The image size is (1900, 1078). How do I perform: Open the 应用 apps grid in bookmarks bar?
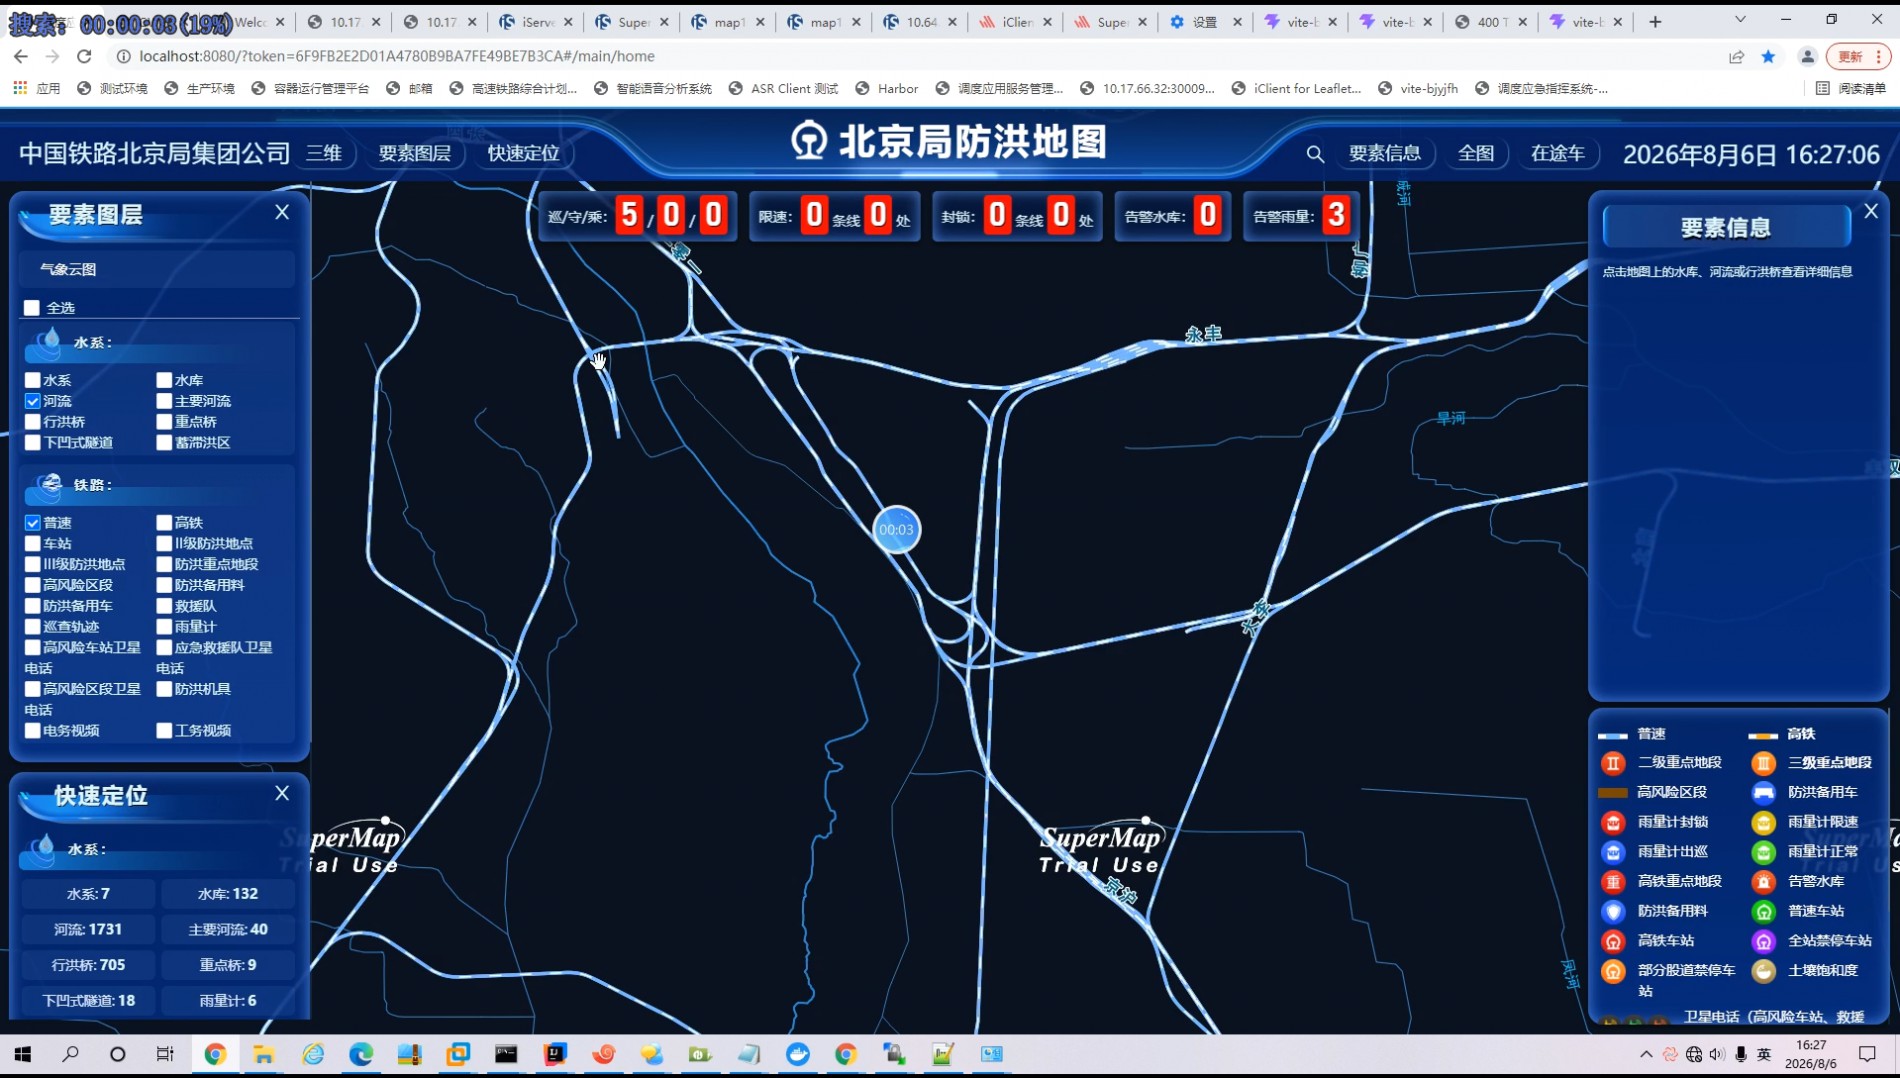37,88
